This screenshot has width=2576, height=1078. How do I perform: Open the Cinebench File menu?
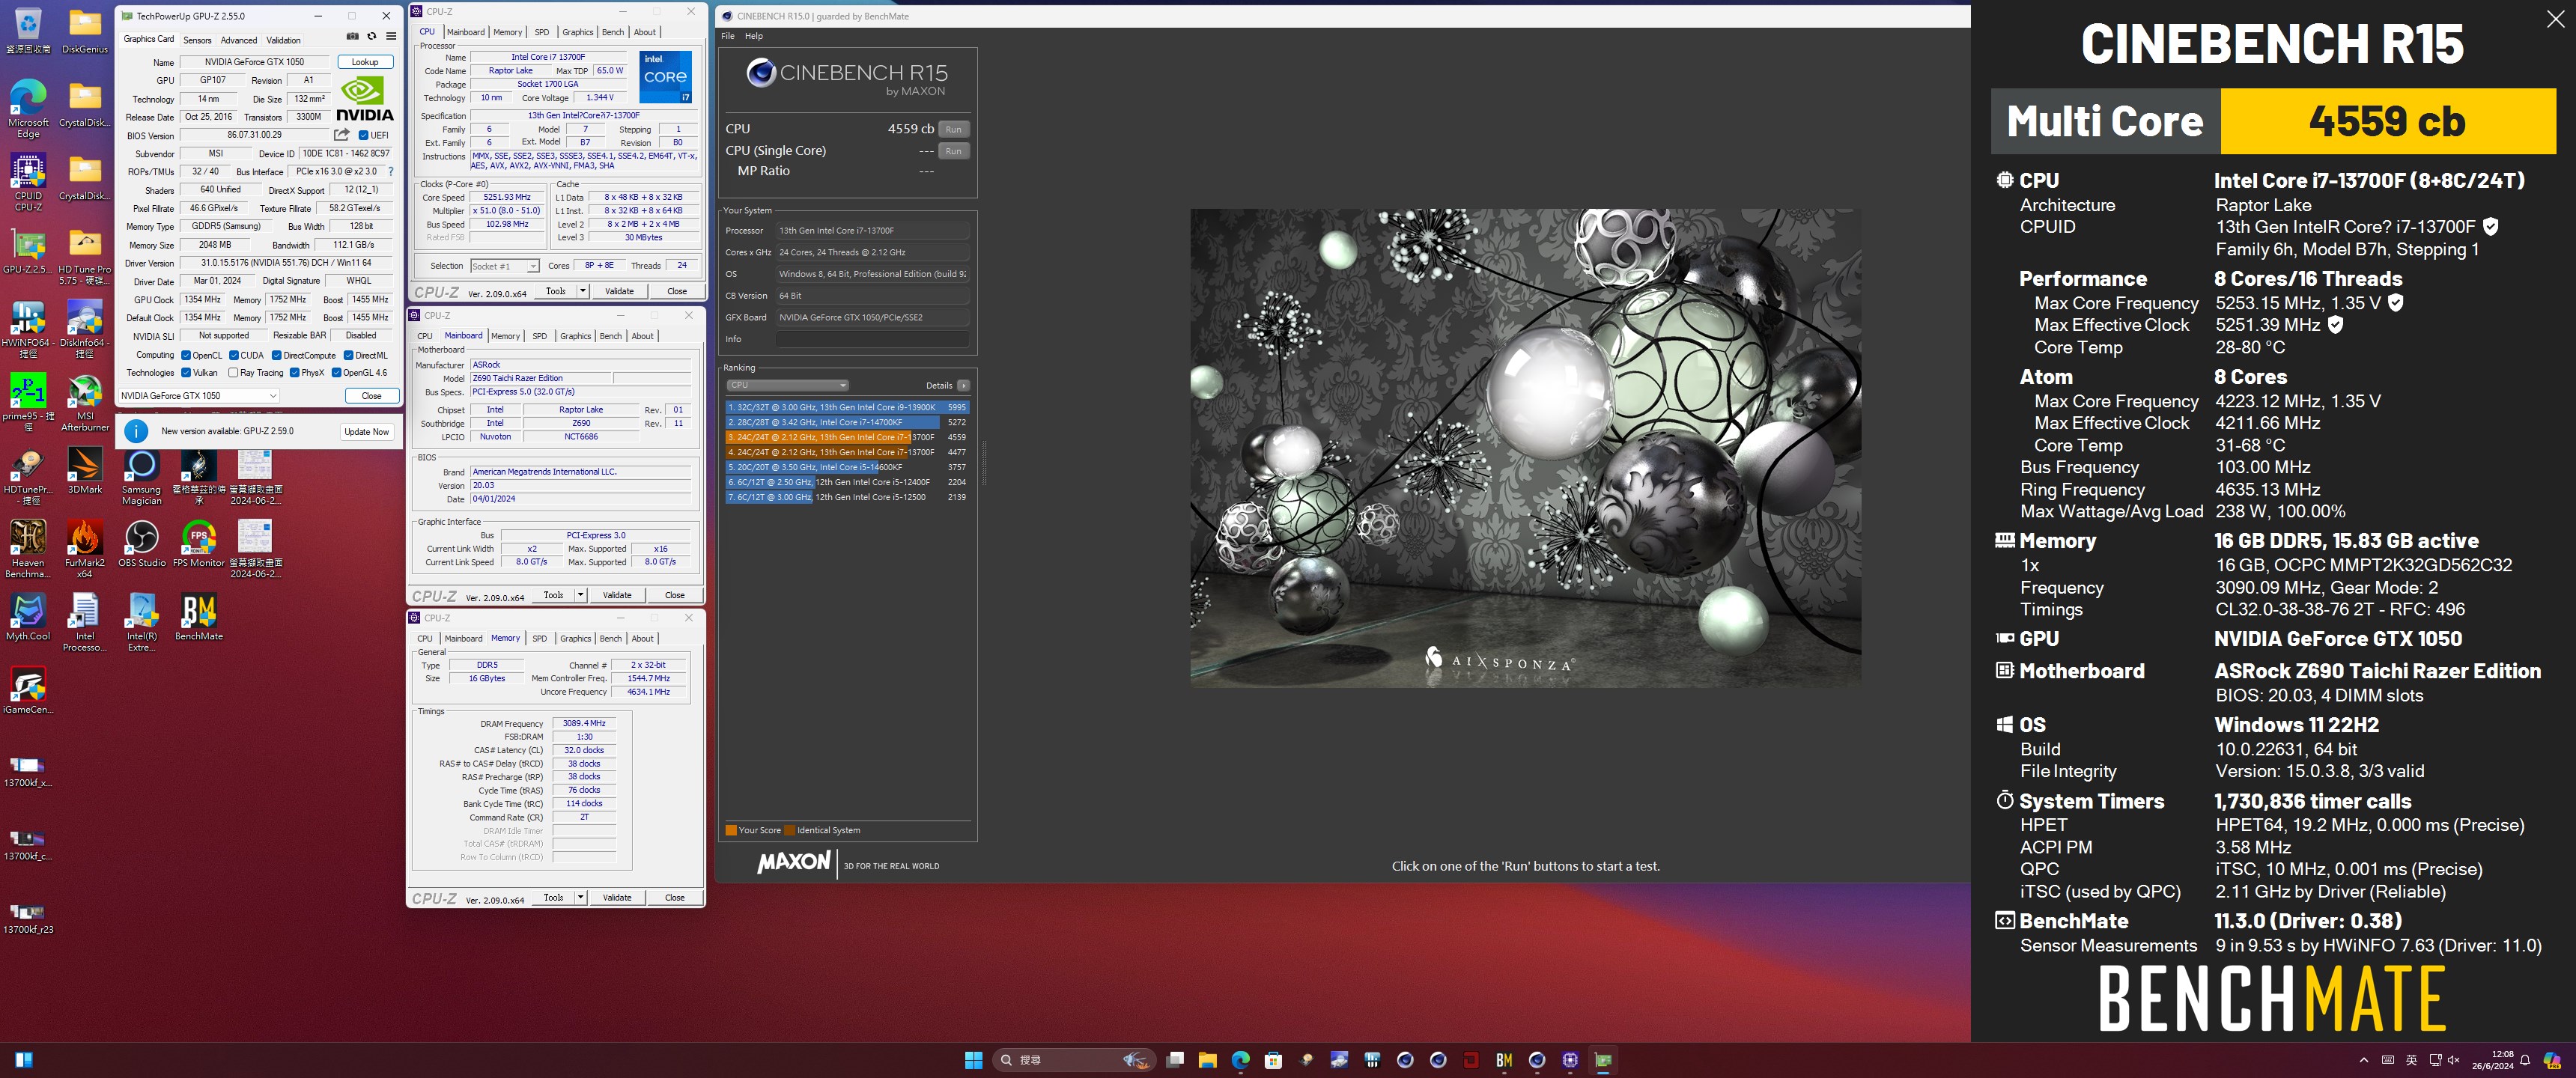(x=728, y=36)
